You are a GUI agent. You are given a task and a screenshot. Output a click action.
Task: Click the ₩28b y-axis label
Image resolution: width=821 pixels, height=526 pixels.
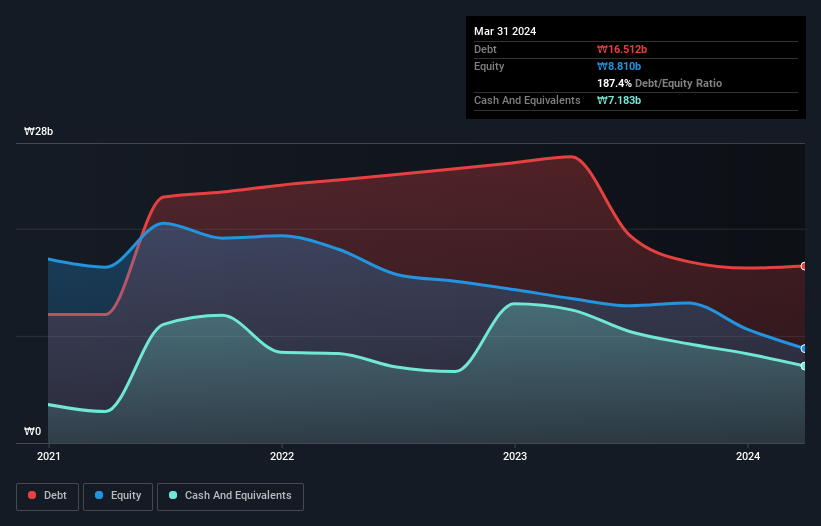click(x=38, y=131)
